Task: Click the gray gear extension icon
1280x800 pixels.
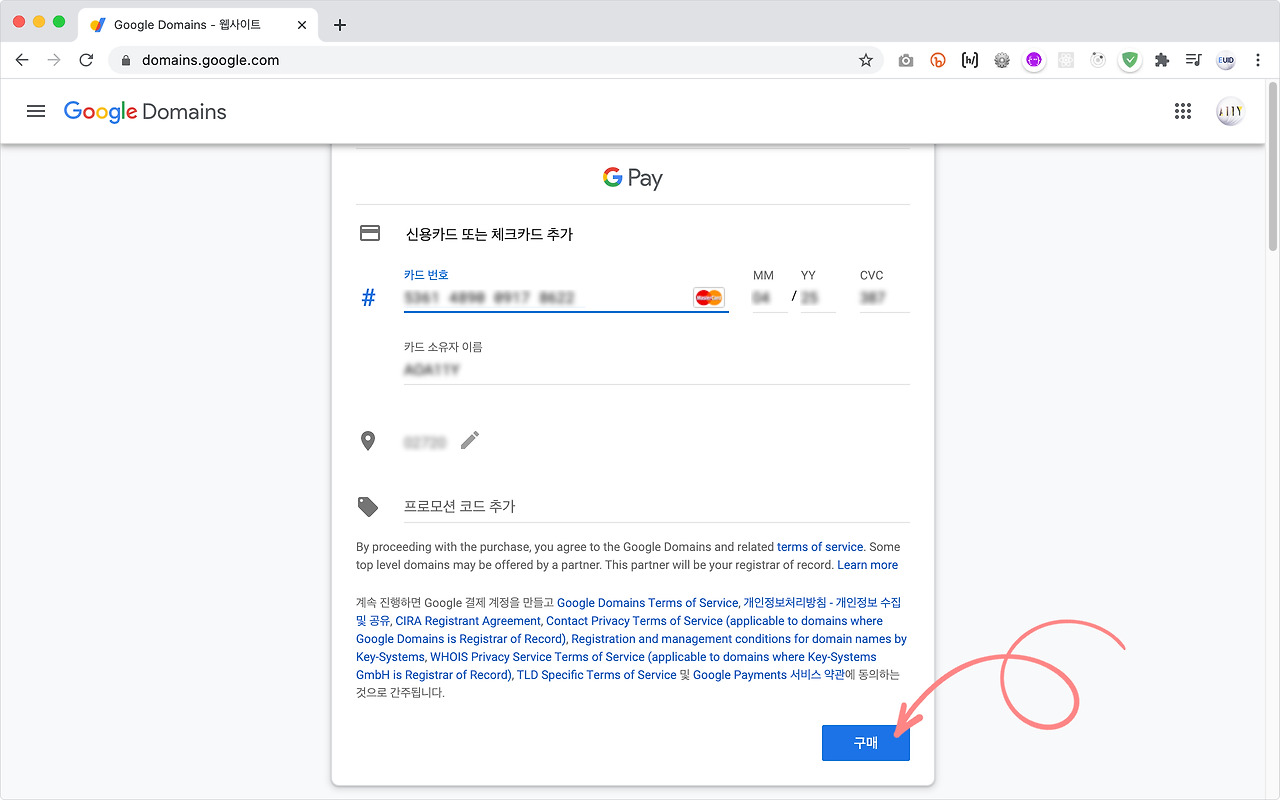Action: pos(1002,60)
